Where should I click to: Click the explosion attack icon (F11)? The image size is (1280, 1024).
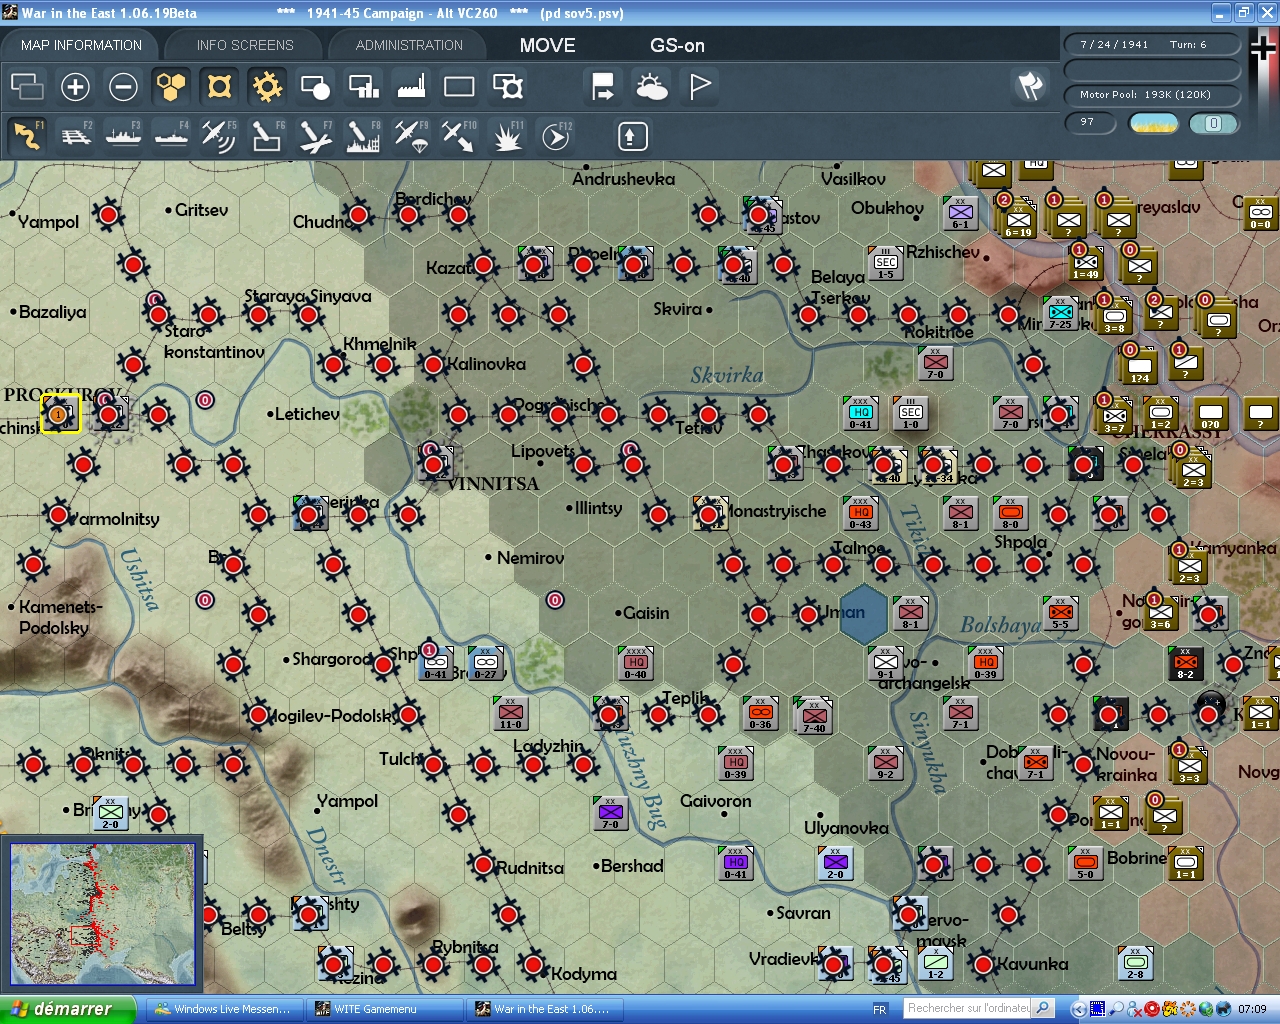tap(507, 136)
